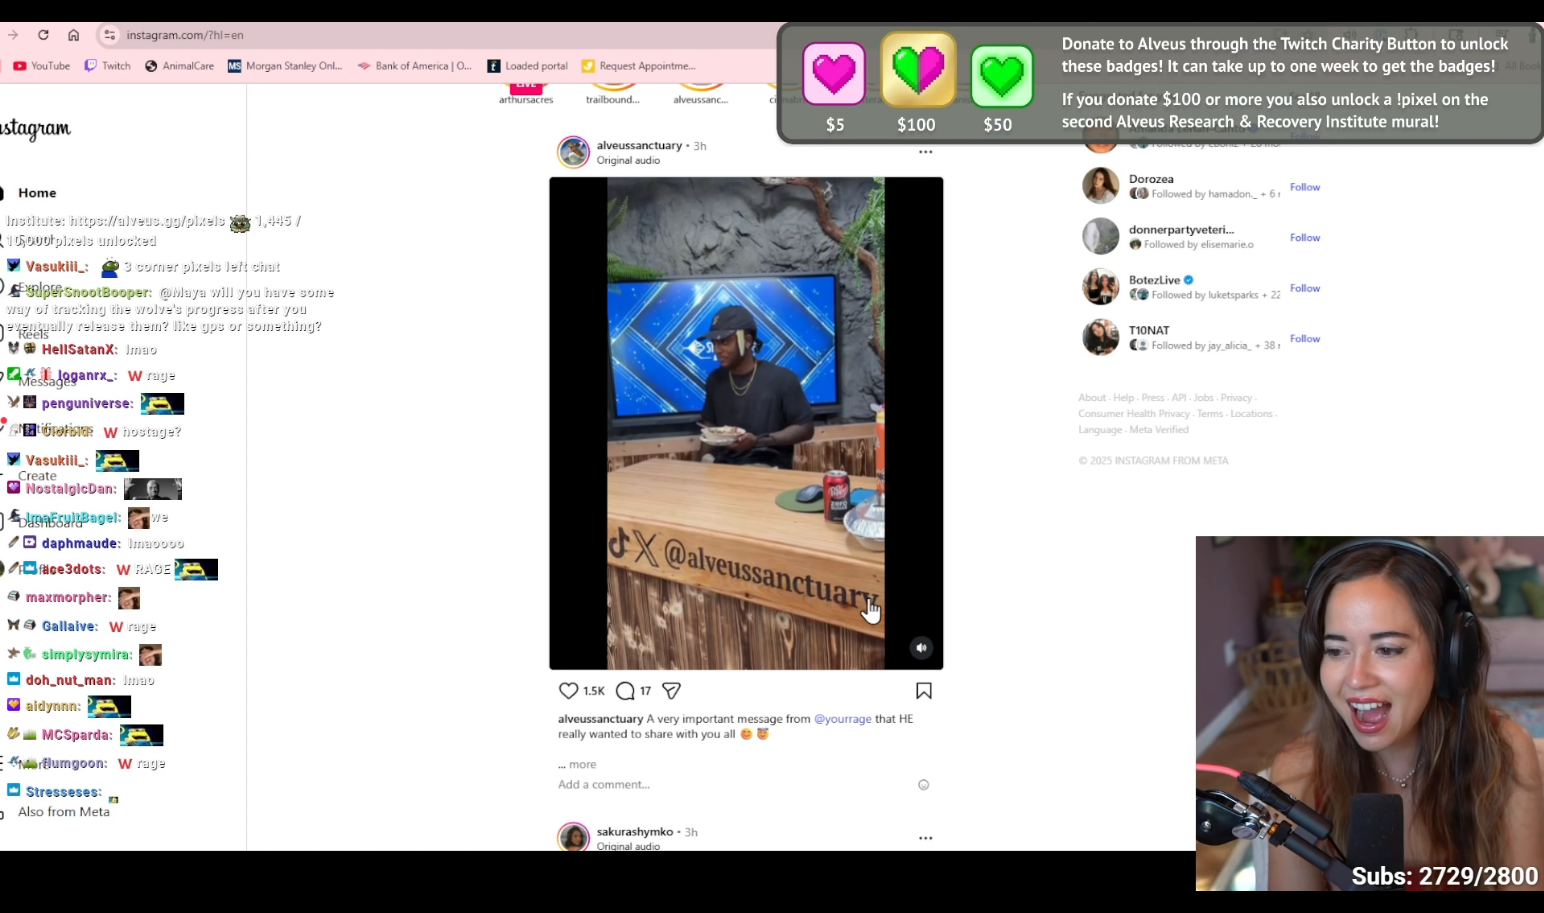1544x913 pixels.
Task: Open the Help footer link
Action: coord(1124,398)
